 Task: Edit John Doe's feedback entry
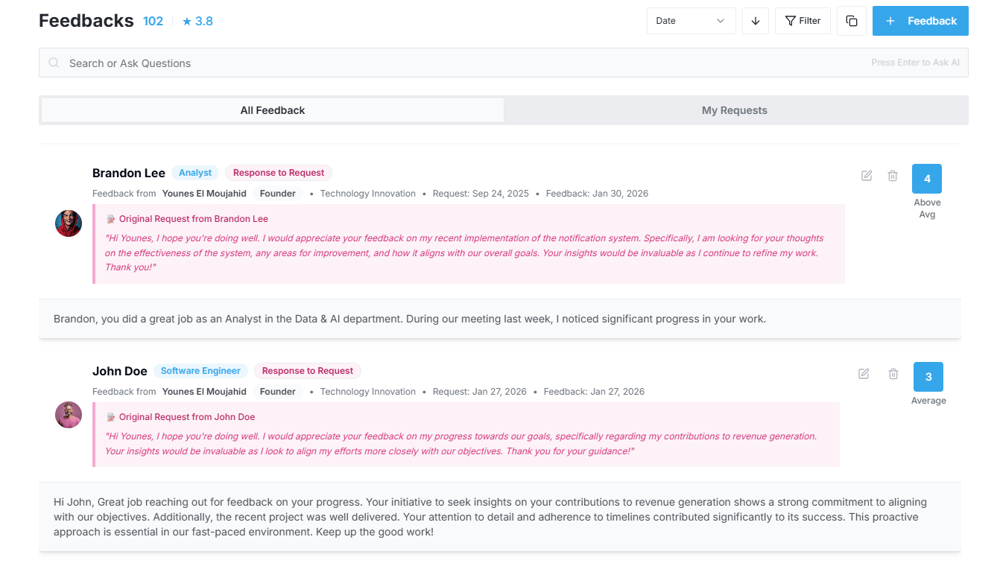pos(864,374)
